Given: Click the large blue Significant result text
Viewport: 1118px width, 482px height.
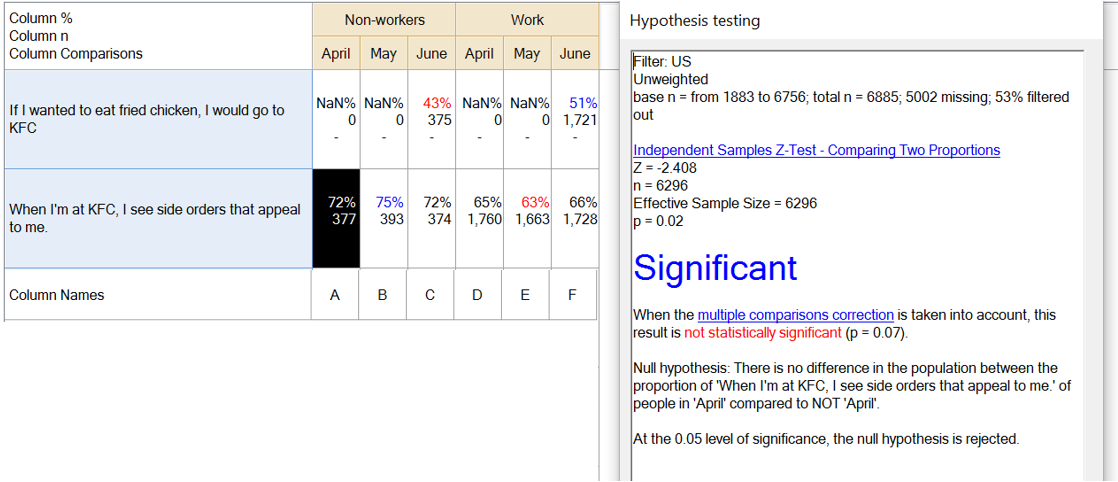Looking at the screenshot, I should coord(715,268).
